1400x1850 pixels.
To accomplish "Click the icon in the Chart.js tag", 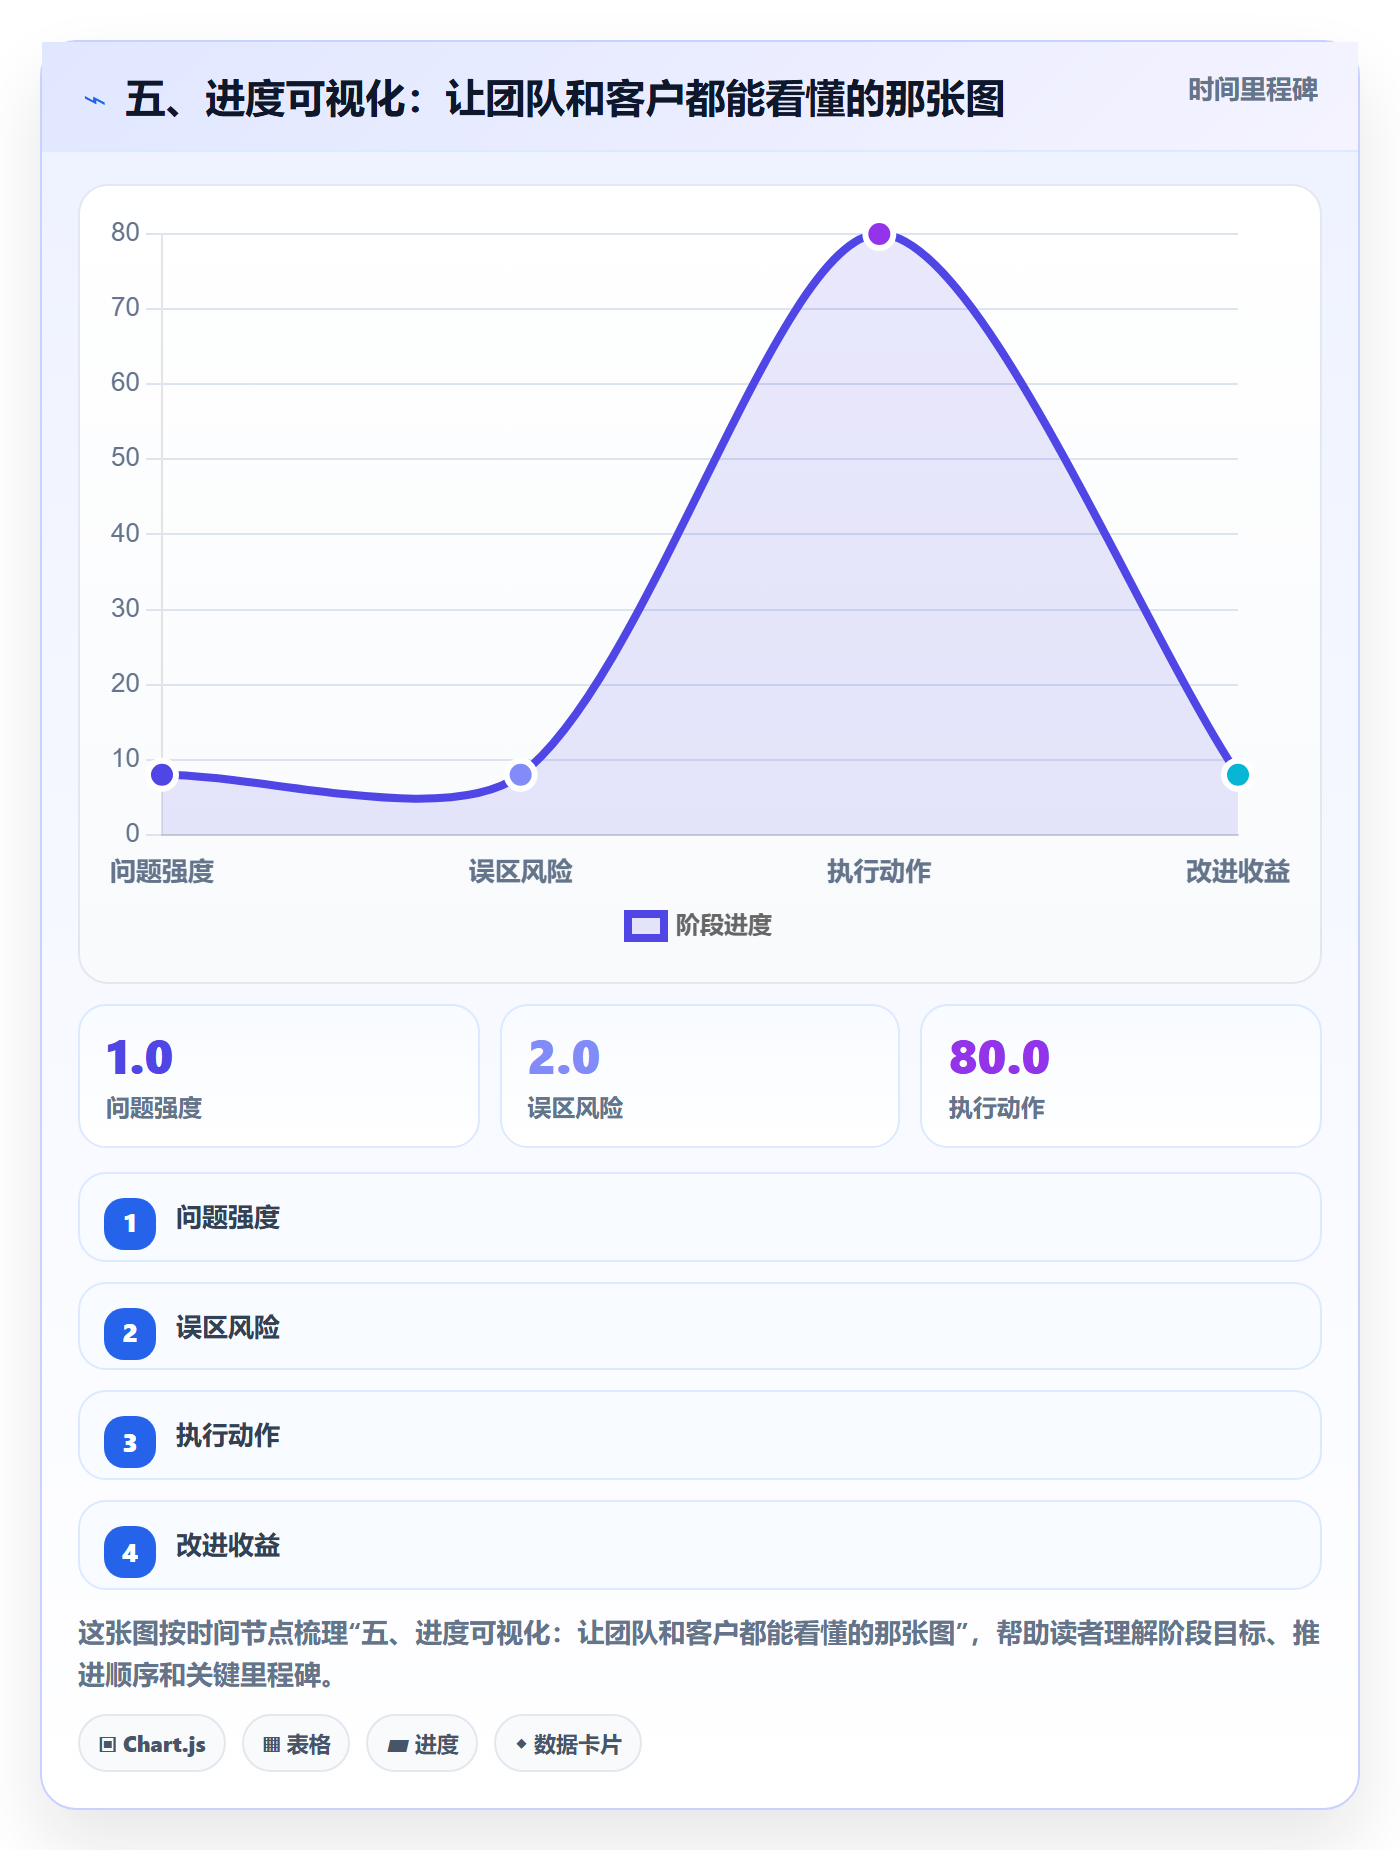I will [x=108, y=1745].
